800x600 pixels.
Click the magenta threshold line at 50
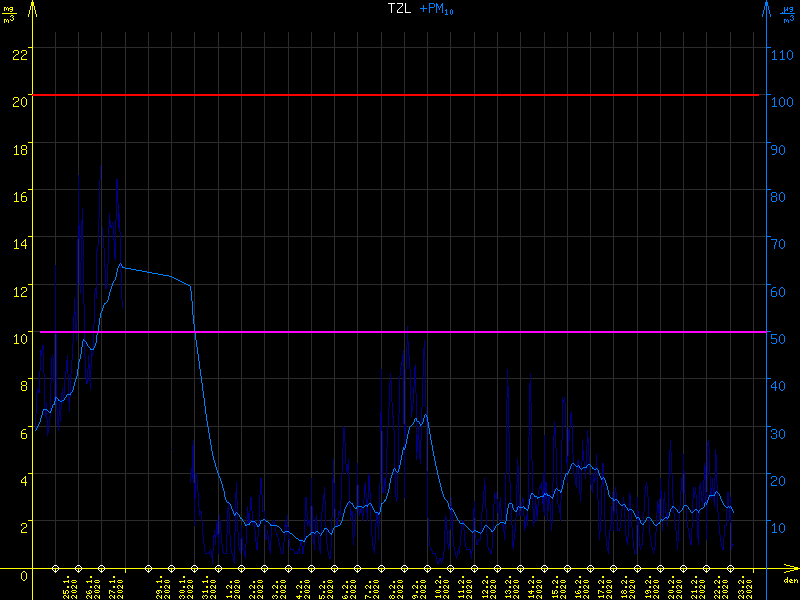pyautogui.click(x=400, y=331)
